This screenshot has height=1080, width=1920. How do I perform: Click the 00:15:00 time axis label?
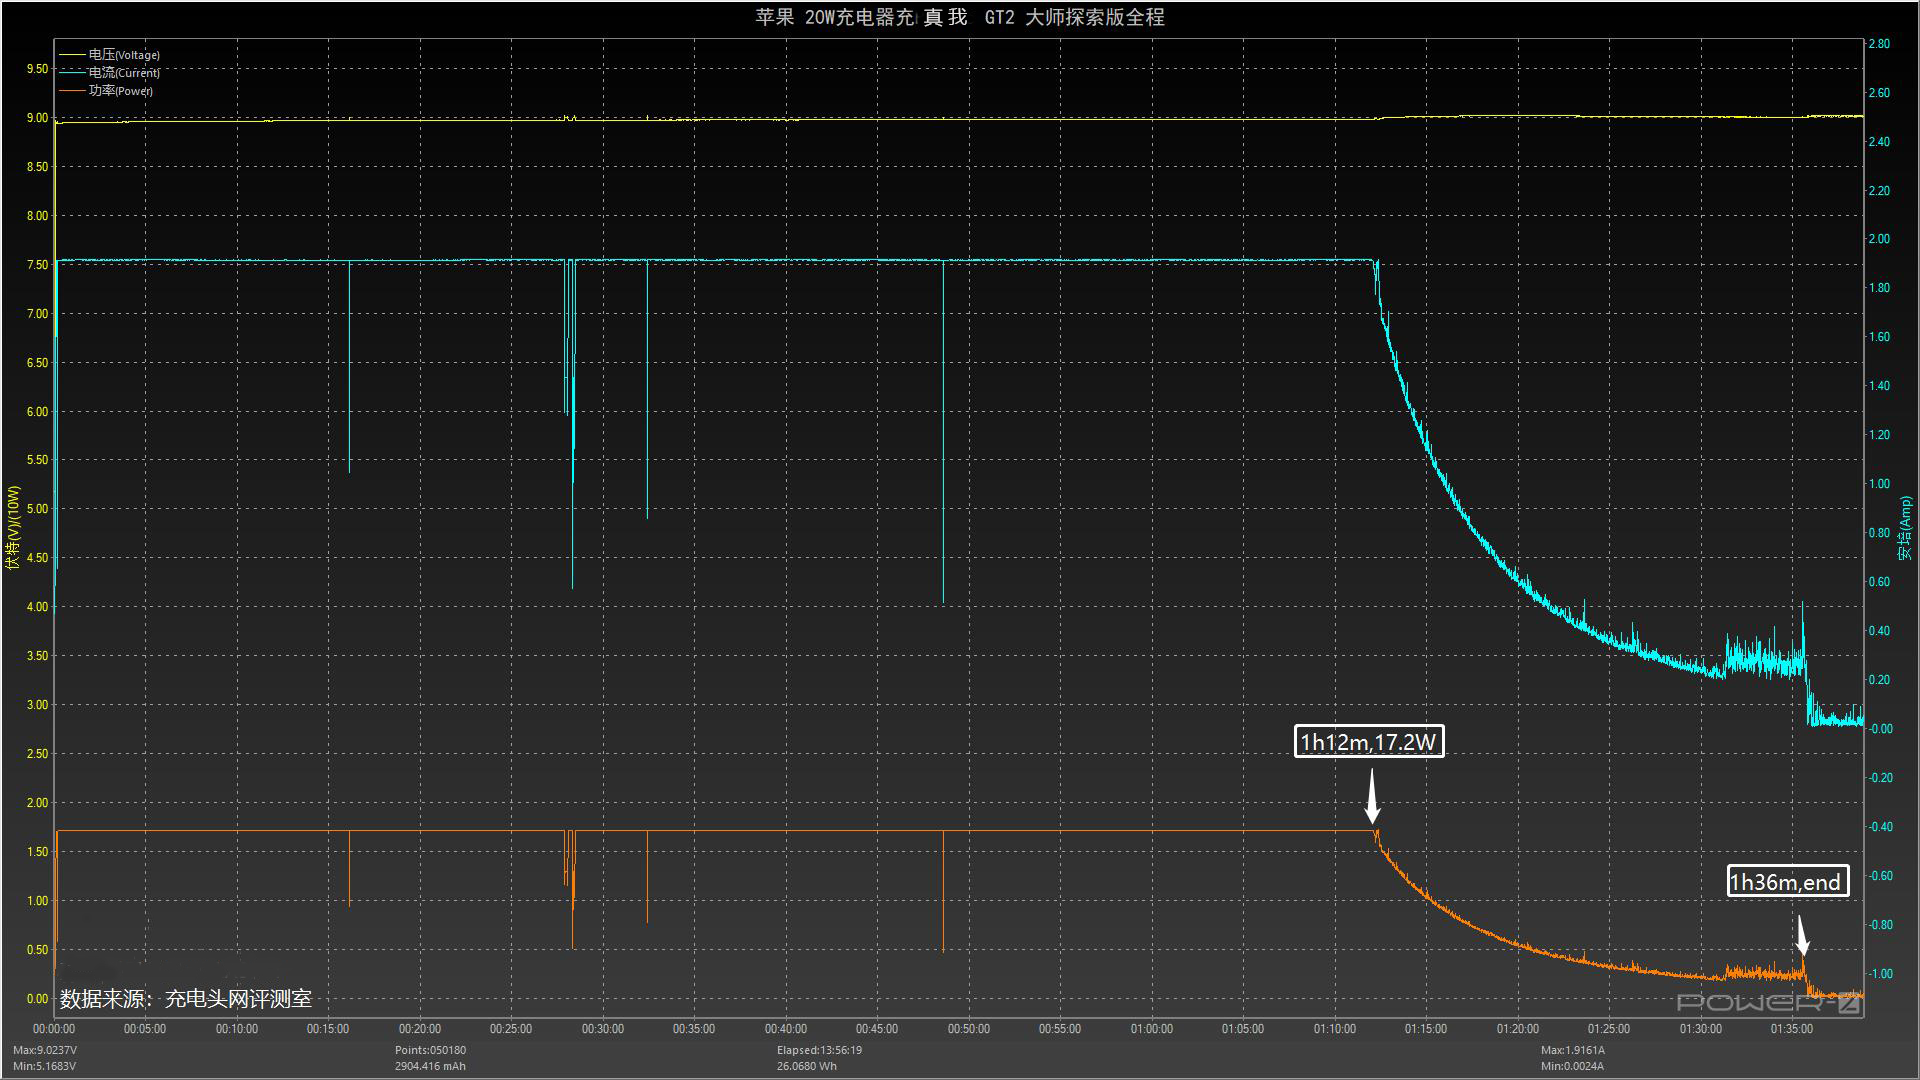(x=328, y=1029)
